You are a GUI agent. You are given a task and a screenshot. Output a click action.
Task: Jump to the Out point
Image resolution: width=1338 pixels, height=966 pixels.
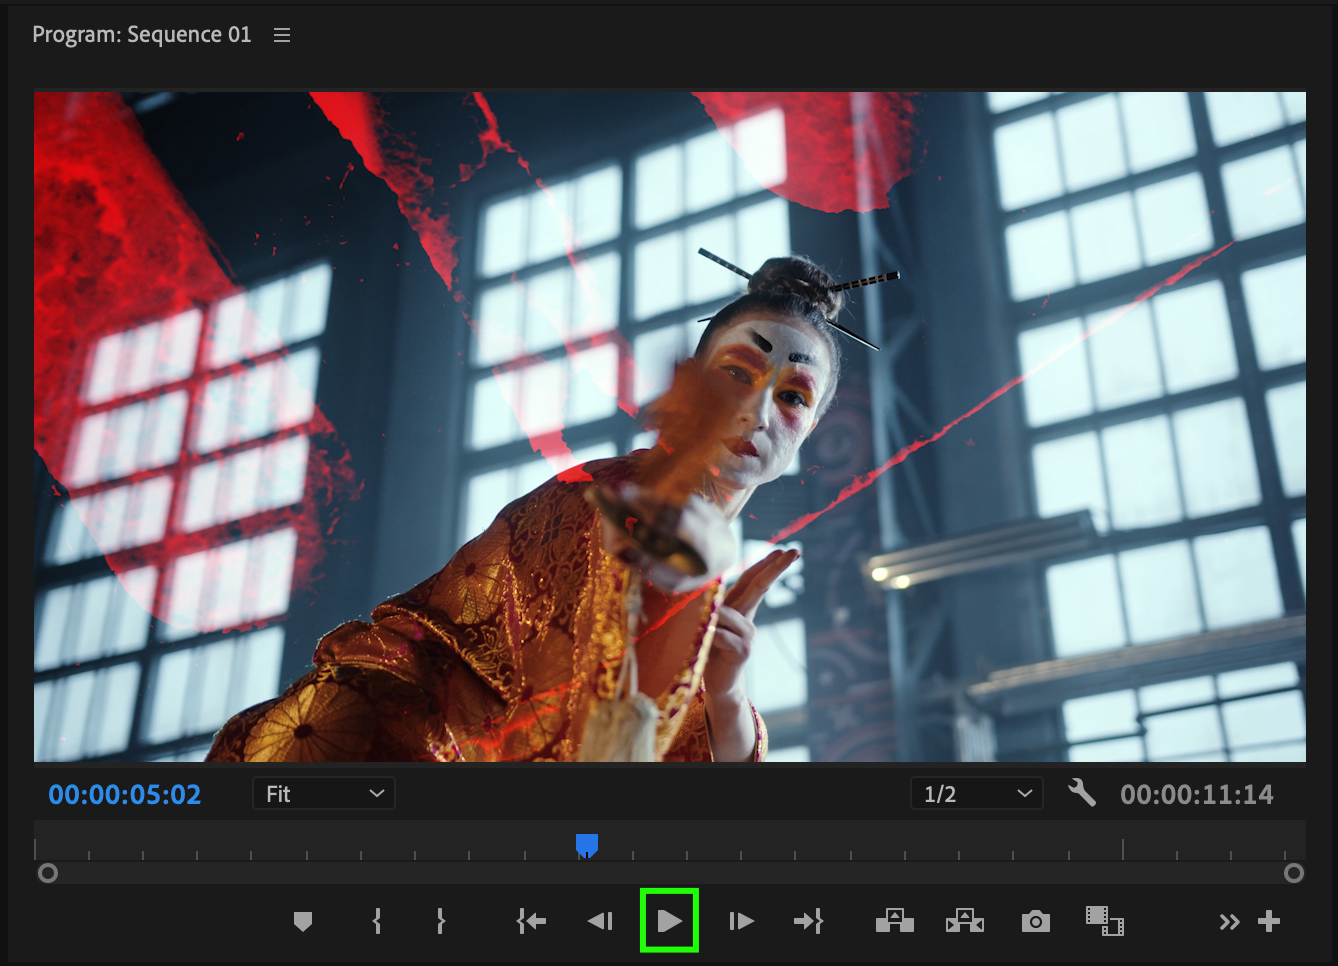[x=808, y=921]
